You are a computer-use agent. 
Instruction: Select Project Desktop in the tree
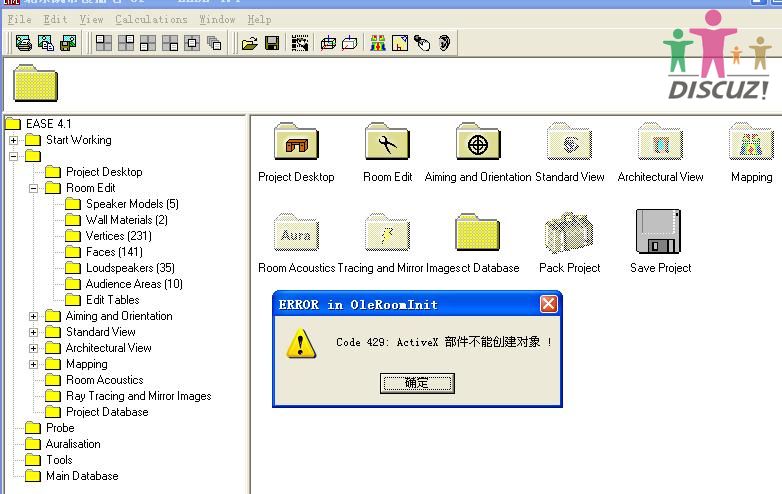click(x=104, y=172)
